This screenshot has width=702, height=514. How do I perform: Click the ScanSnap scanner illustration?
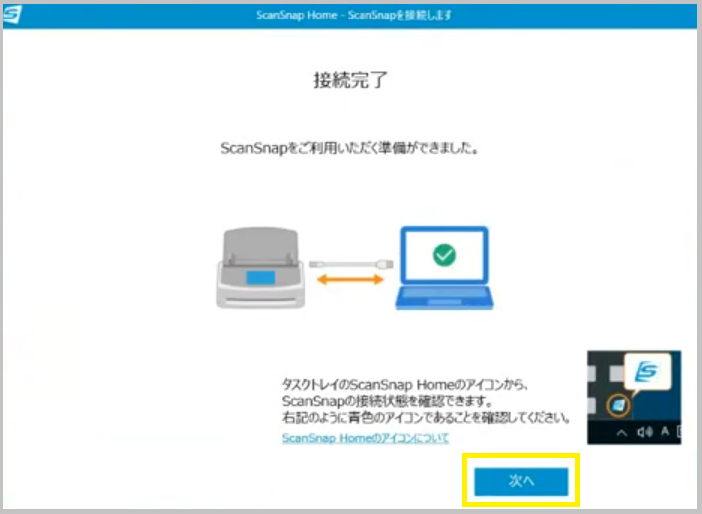pyautogui.click(x=261, y=268)
